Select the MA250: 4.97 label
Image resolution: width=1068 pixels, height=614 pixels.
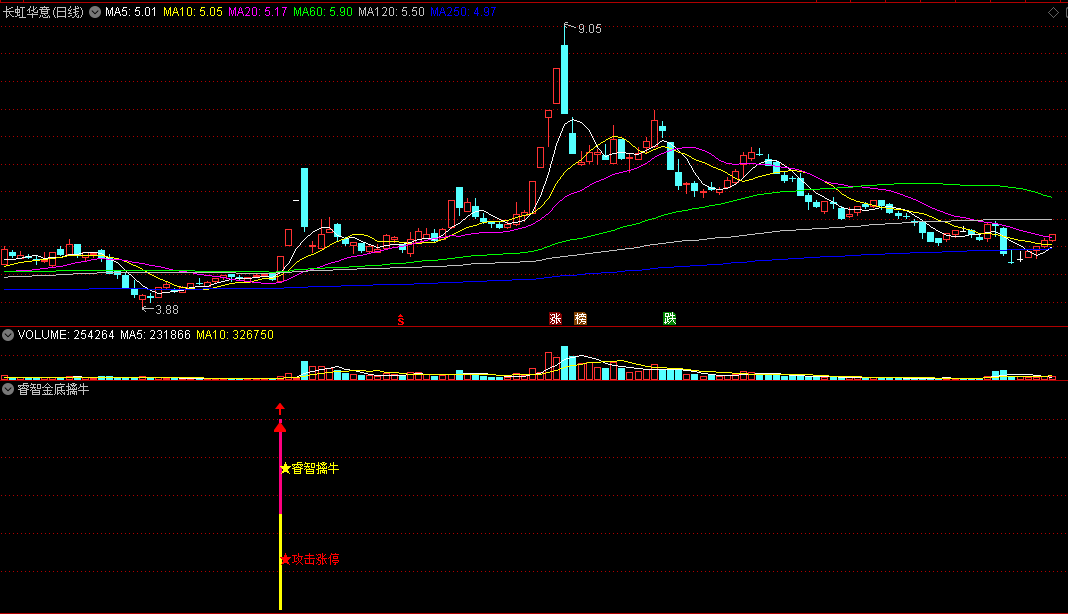coord(463,12)
